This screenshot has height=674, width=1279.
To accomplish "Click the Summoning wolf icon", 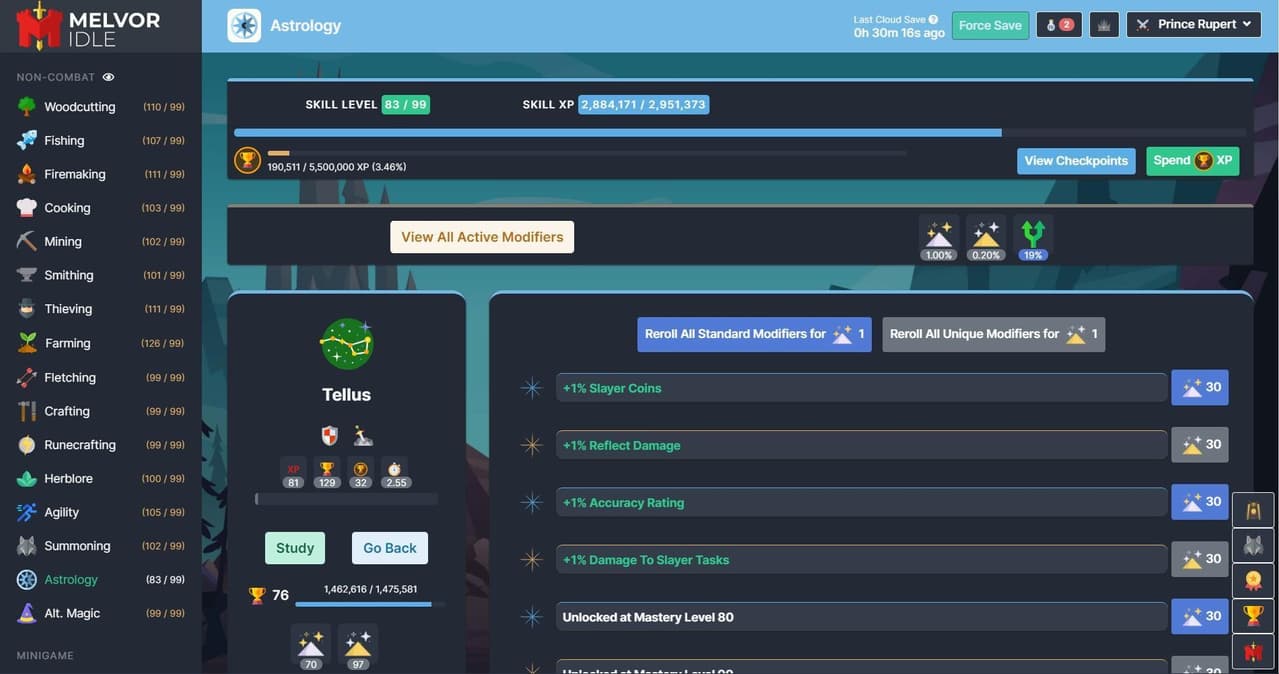I will pyautogui.click(x=27, y=546).
